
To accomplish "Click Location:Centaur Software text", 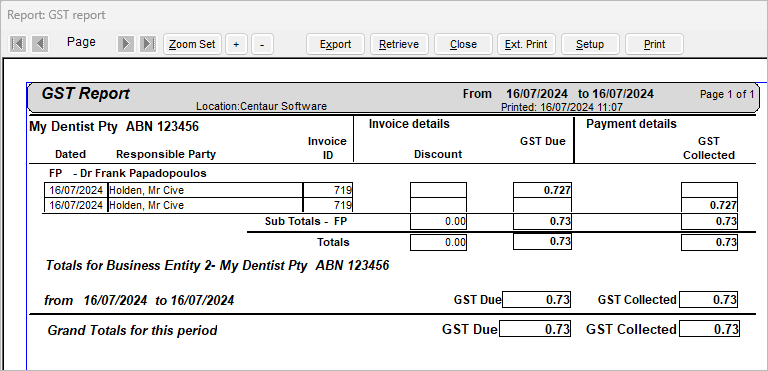I will pyautogui.click(x=262, y=106).
